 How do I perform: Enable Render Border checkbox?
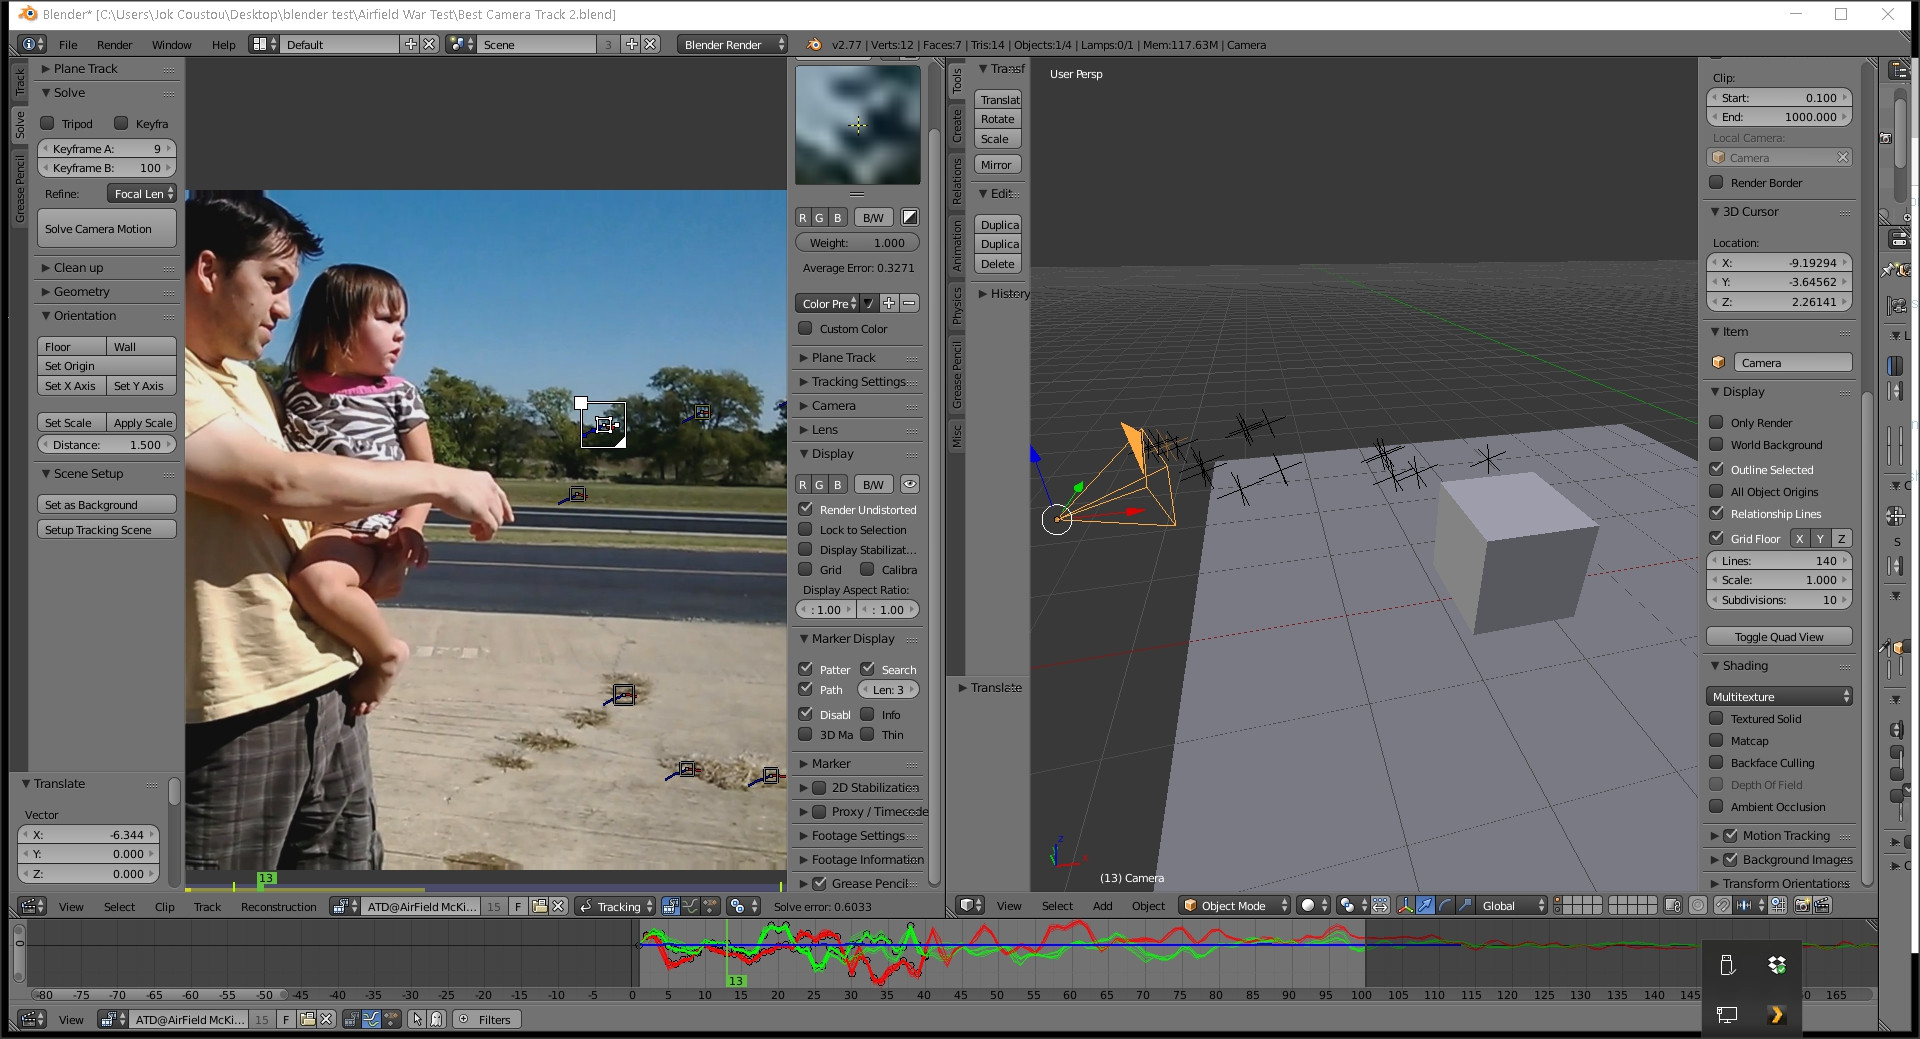tap(1716, 182)
